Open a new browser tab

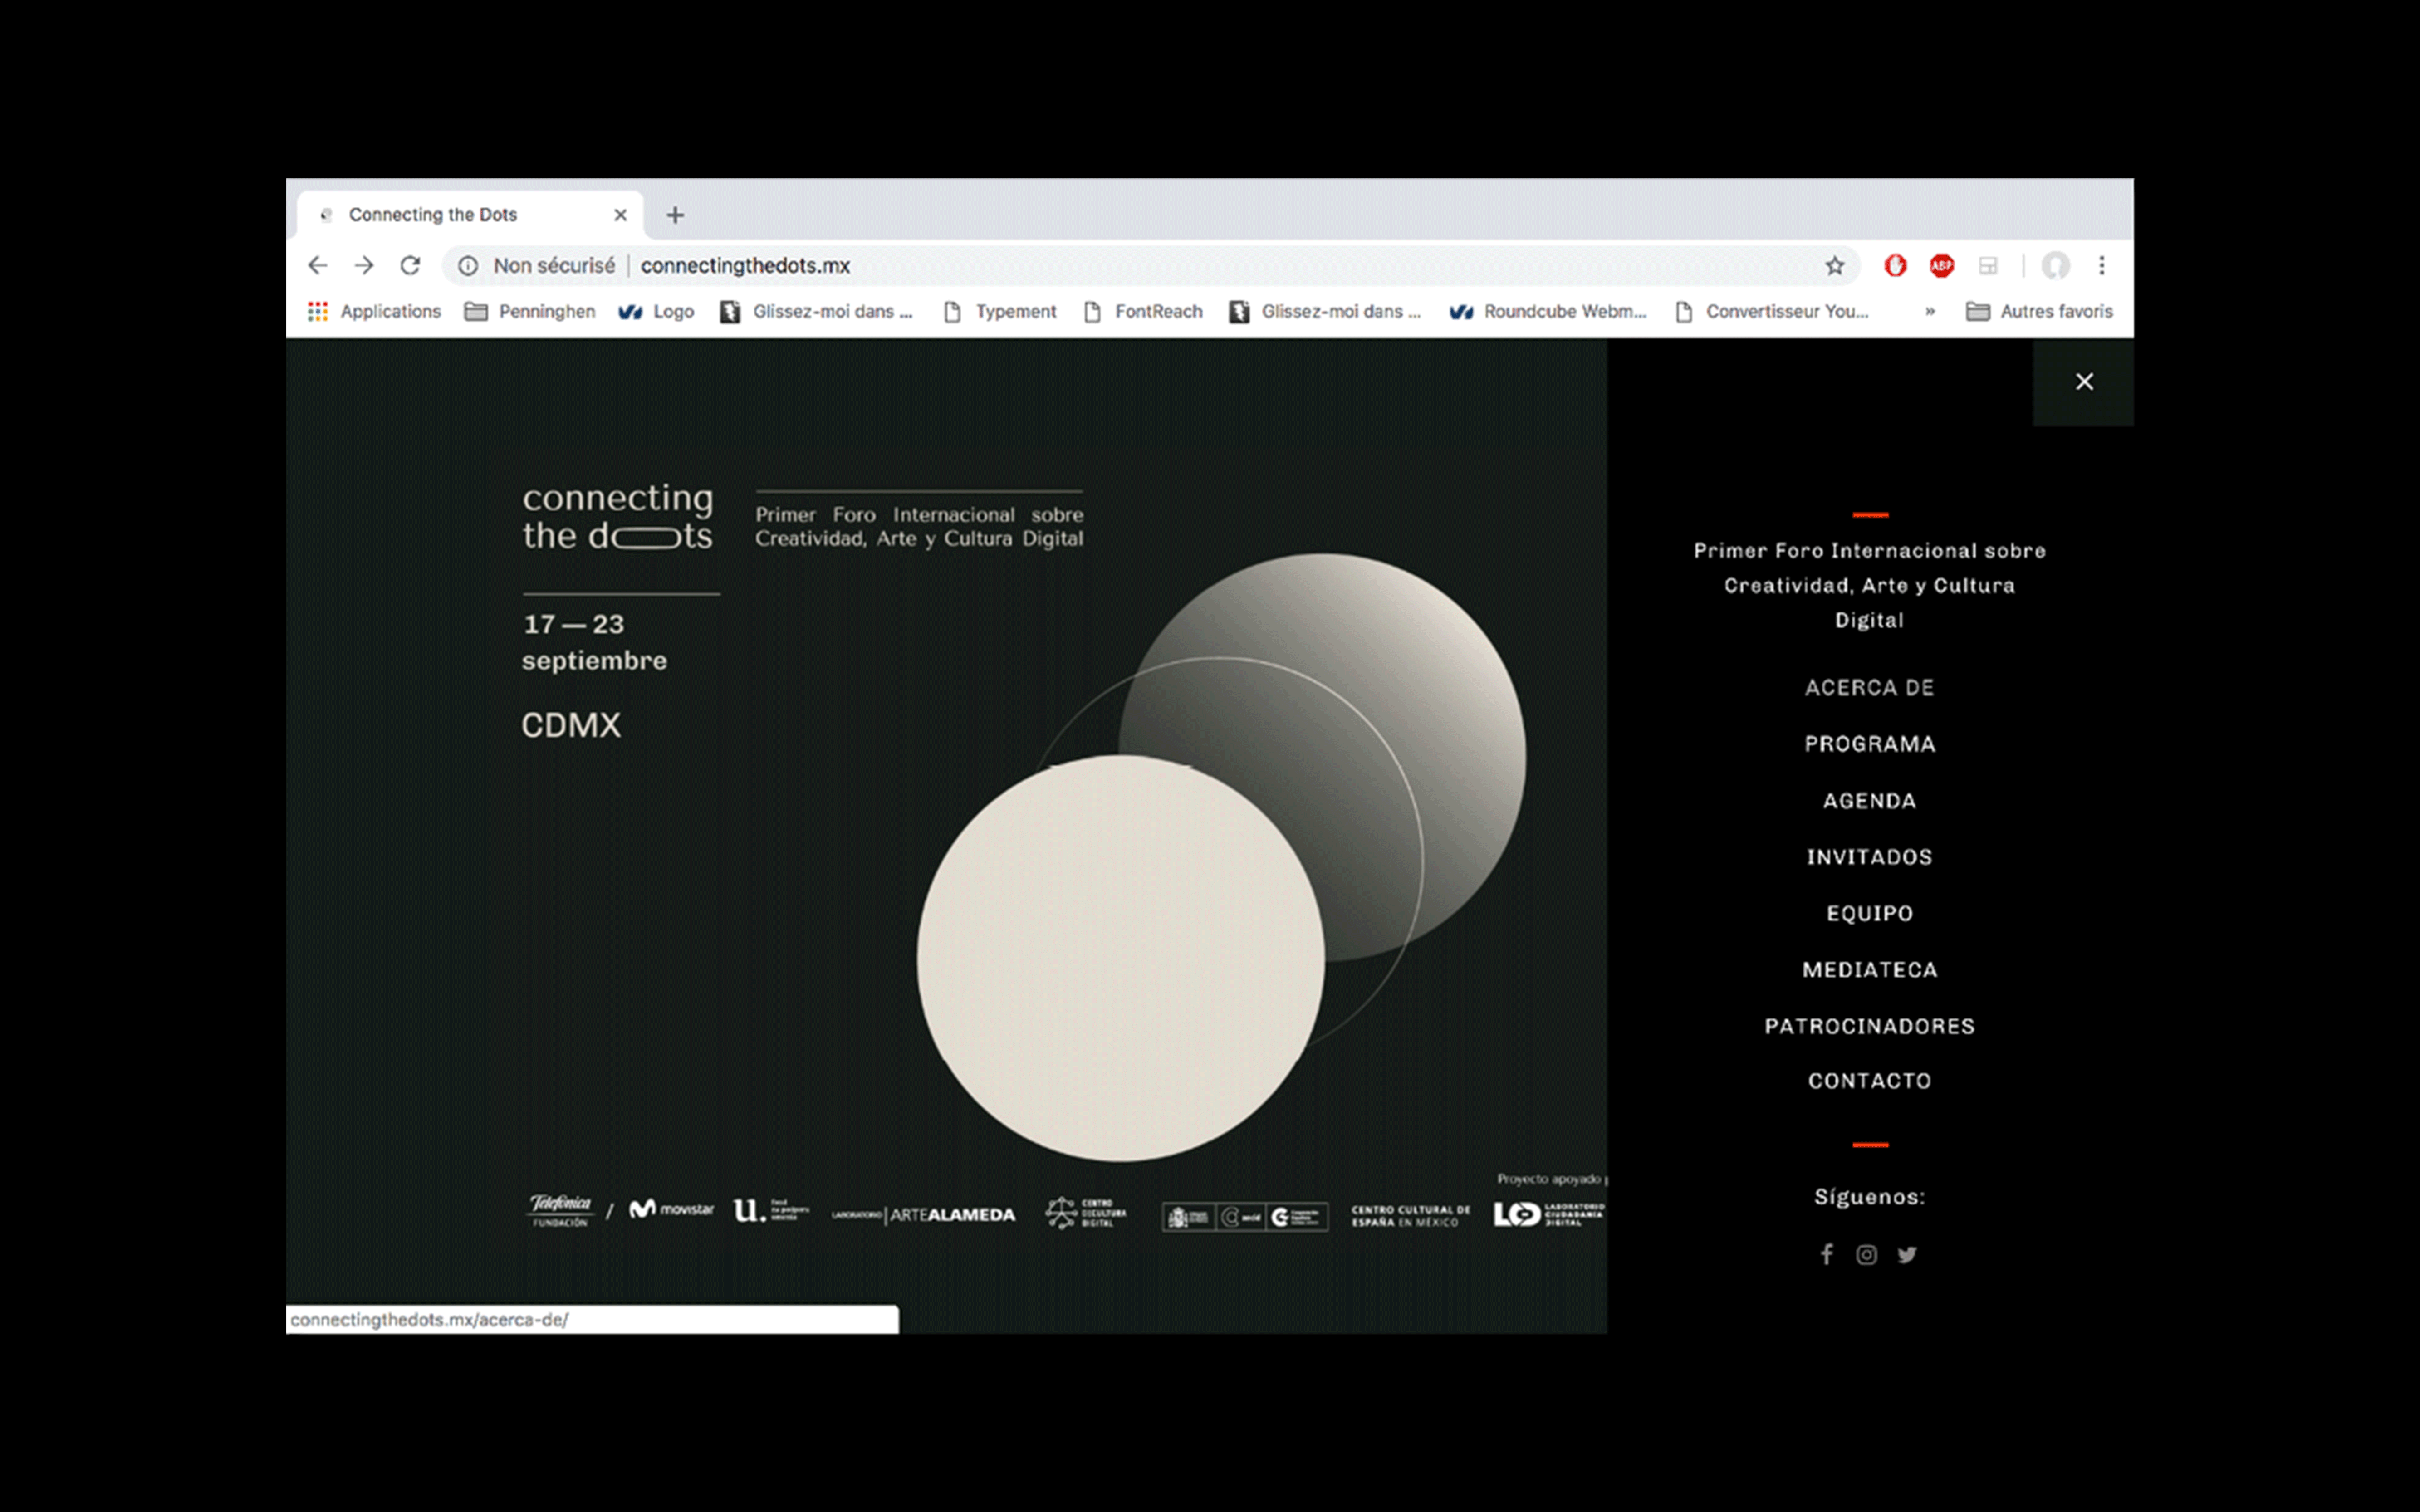(x=675, y=215)
